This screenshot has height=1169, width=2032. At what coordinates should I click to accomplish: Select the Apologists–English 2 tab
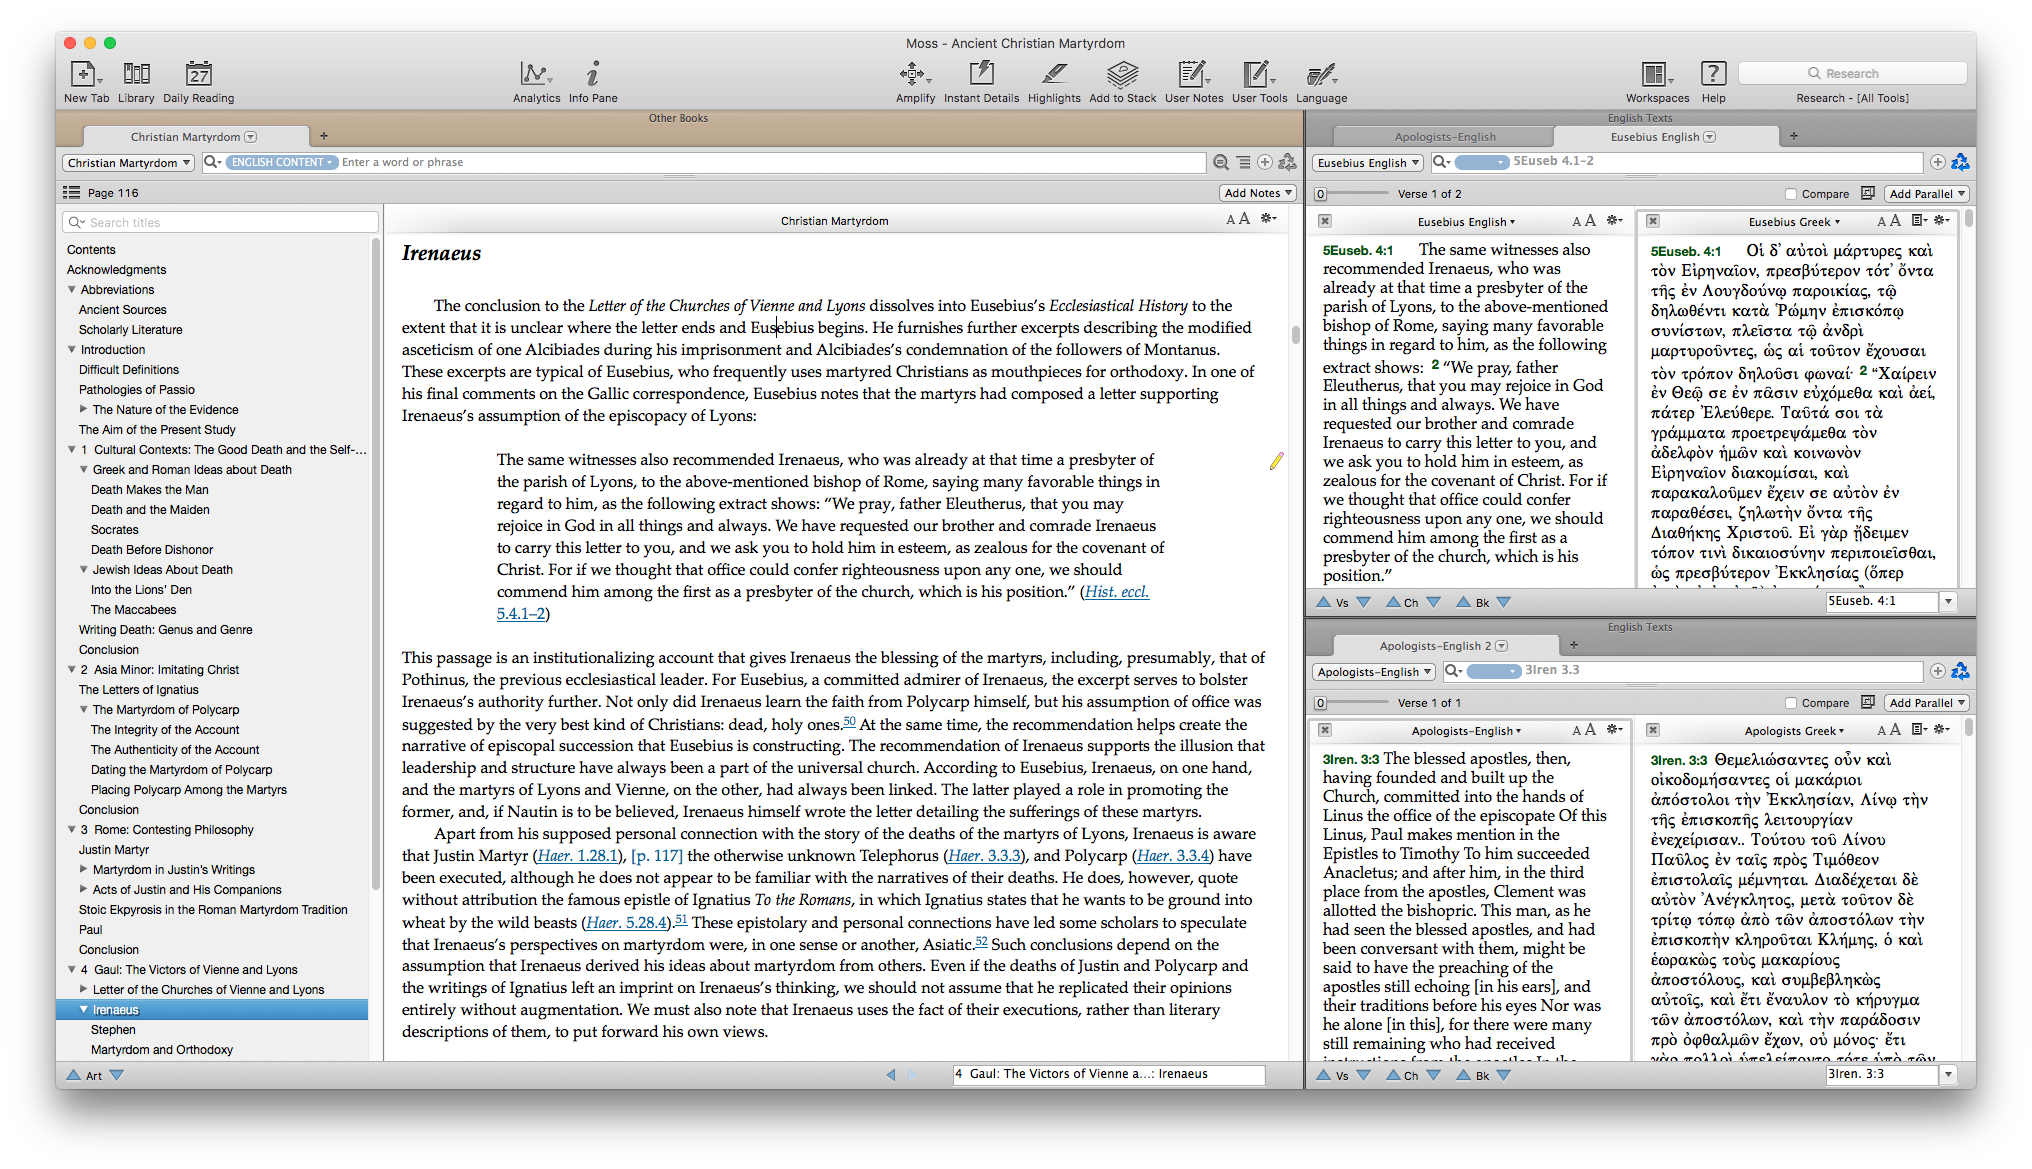pos(1444,646)
